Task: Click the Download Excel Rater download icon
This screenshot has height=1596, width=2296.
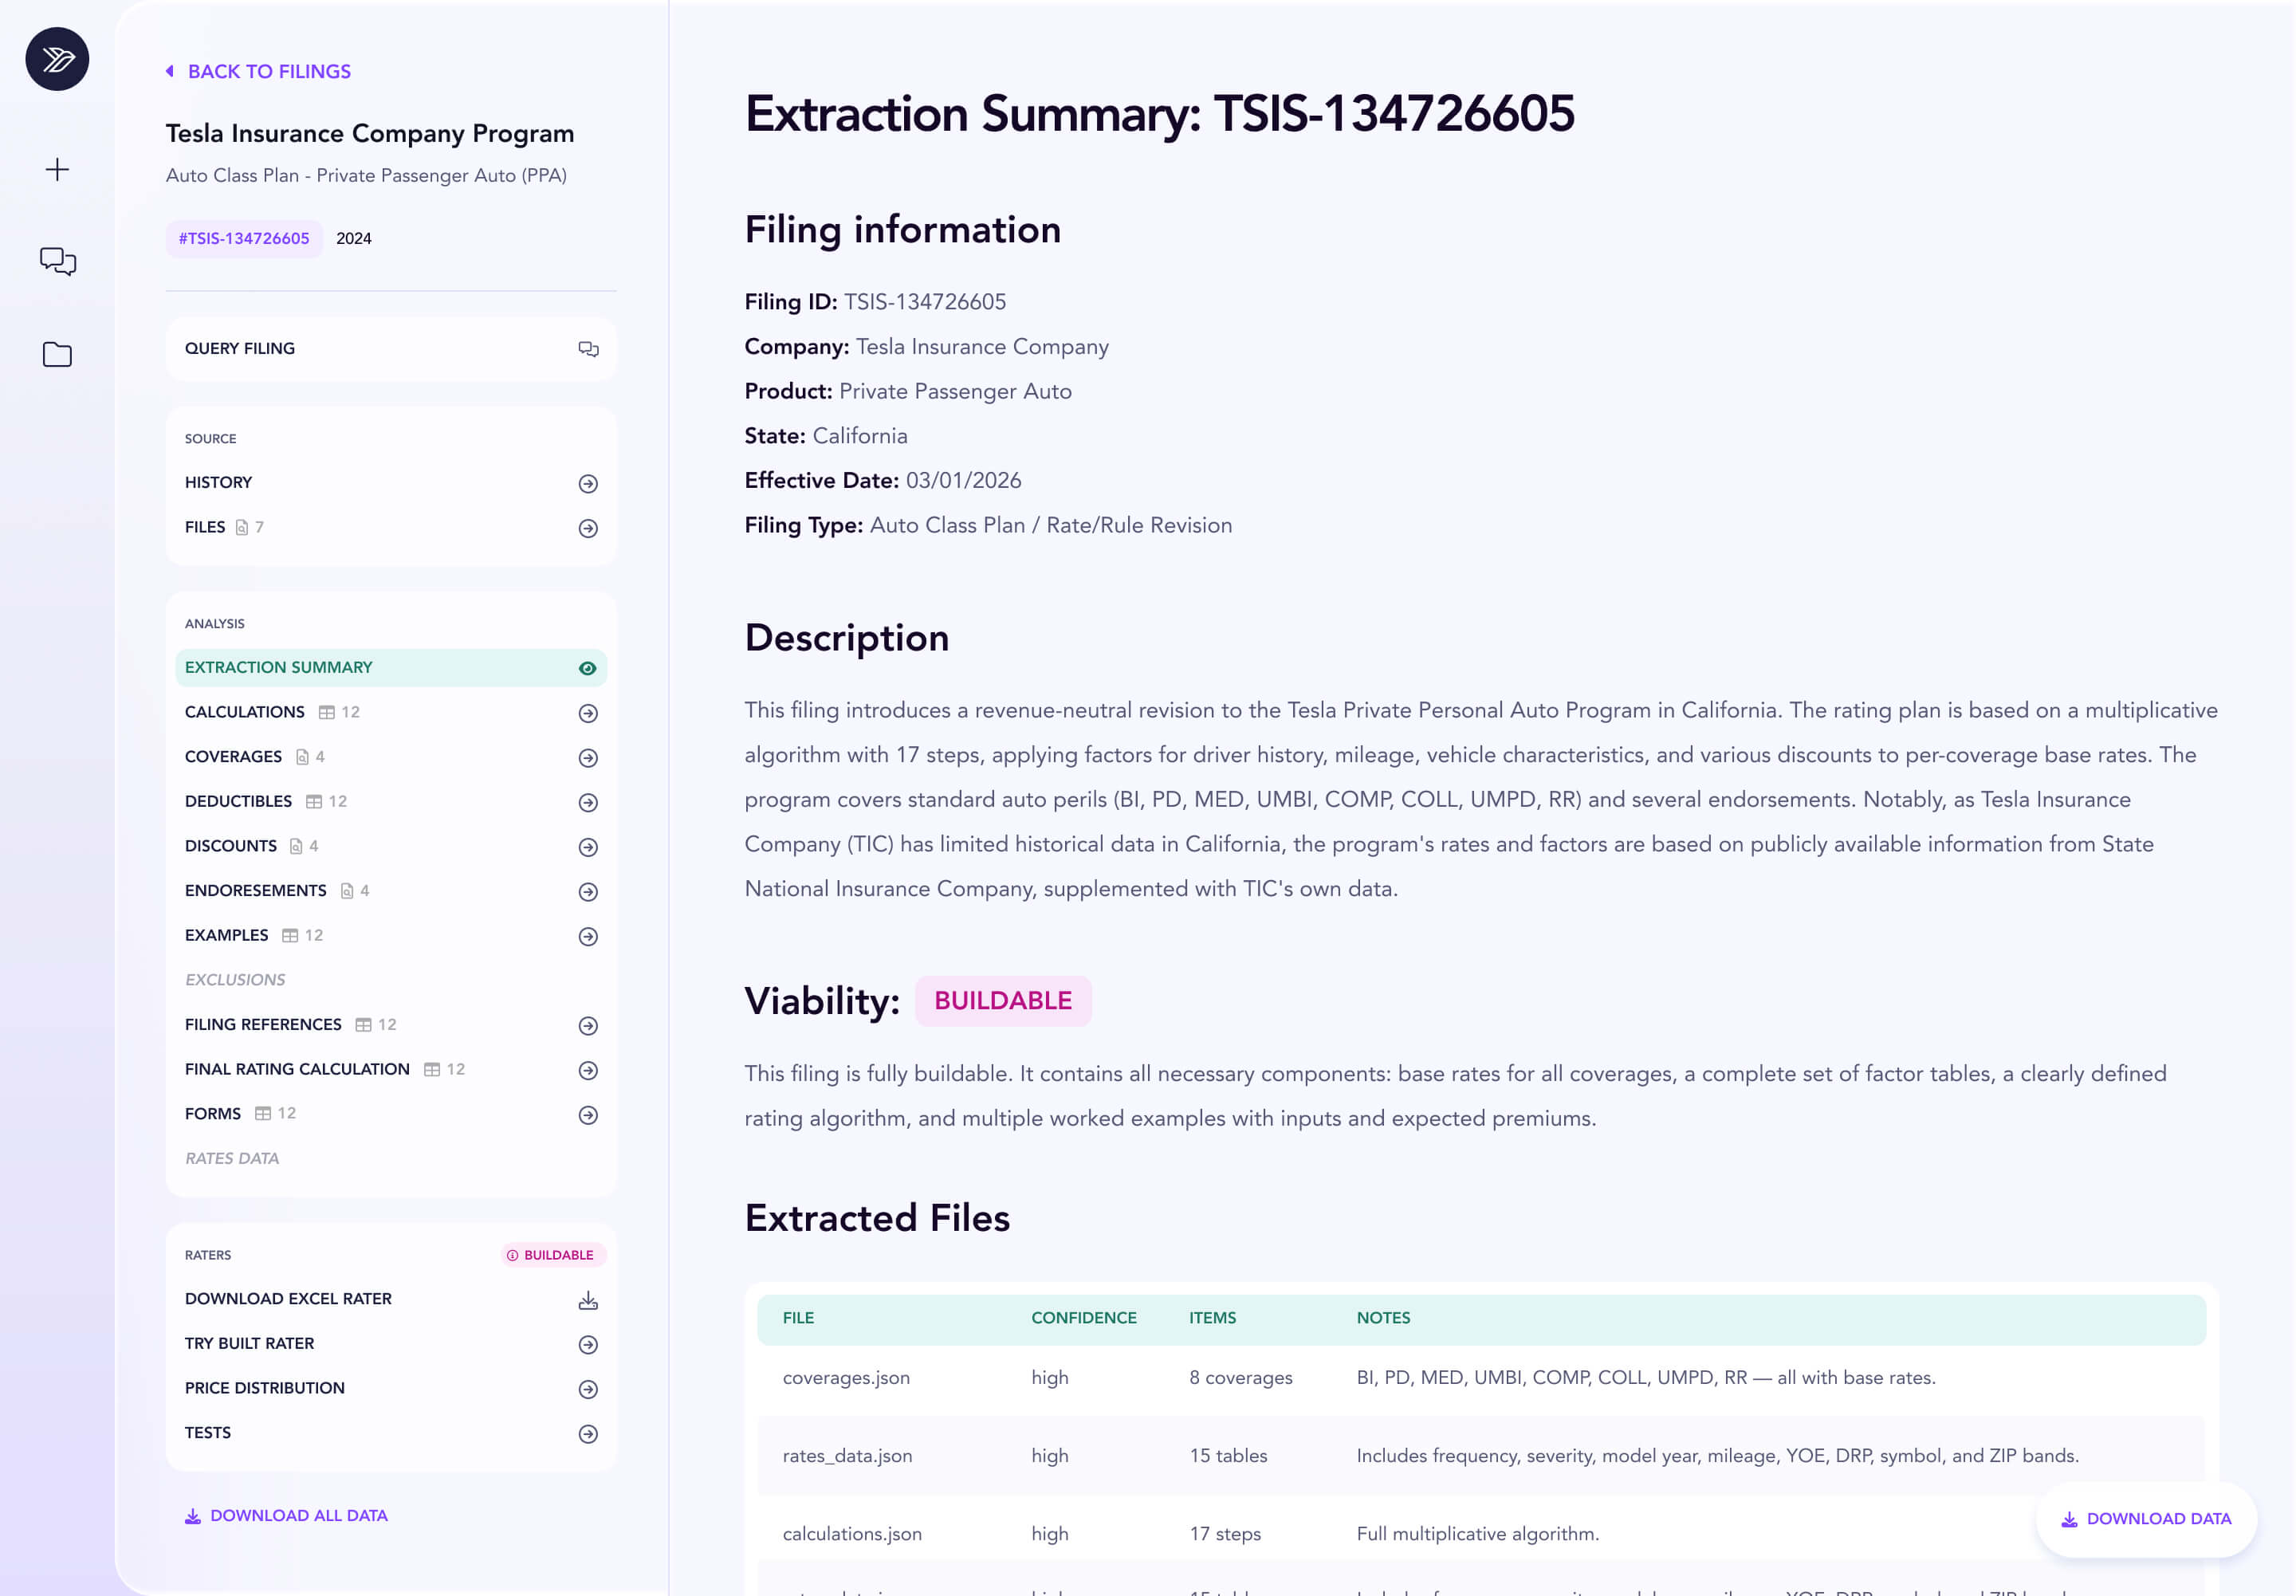Action: [588, 1300]
